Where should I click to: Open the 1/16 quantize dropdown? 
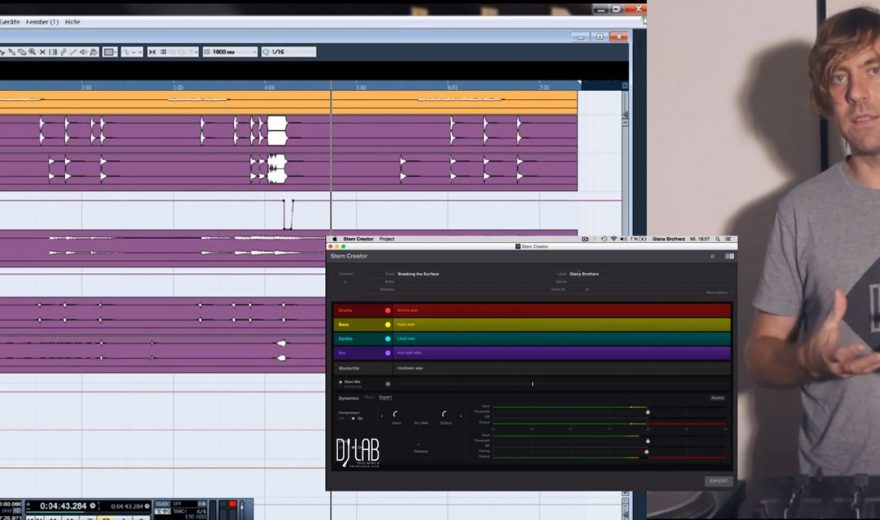coord(290,51)
